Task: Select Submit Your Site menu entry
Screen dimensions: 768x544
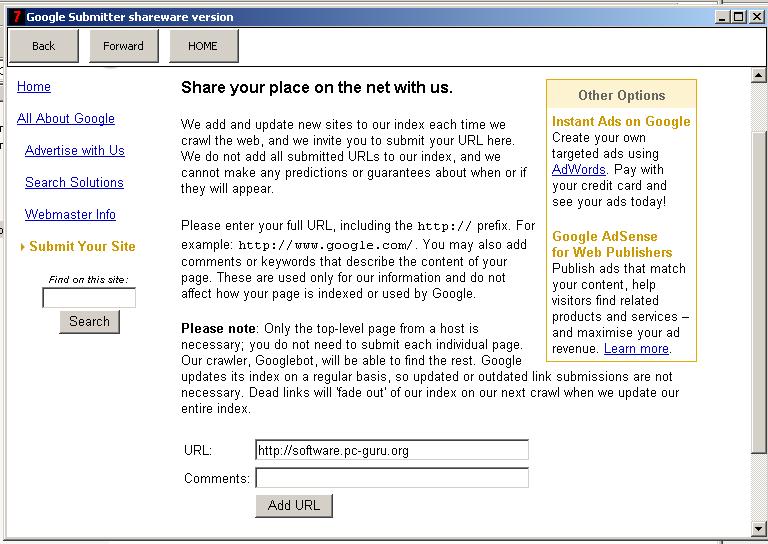Action: pos(82,246)
